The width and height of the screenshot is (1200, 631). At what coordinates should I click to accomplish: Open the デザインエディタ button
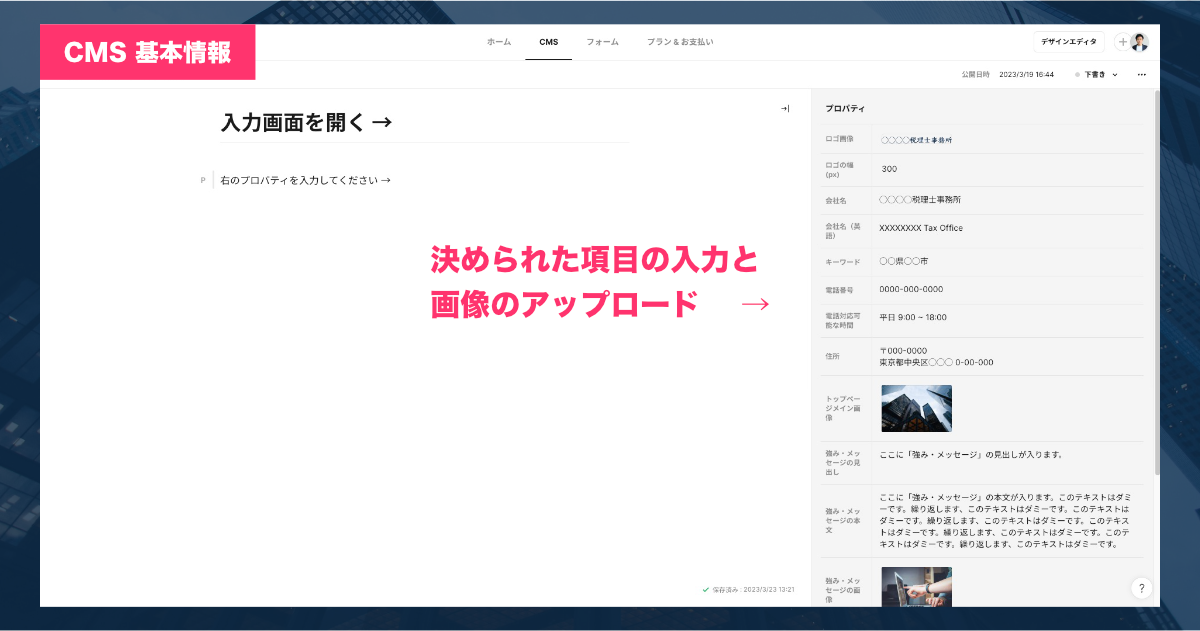tap(1069, 42)
